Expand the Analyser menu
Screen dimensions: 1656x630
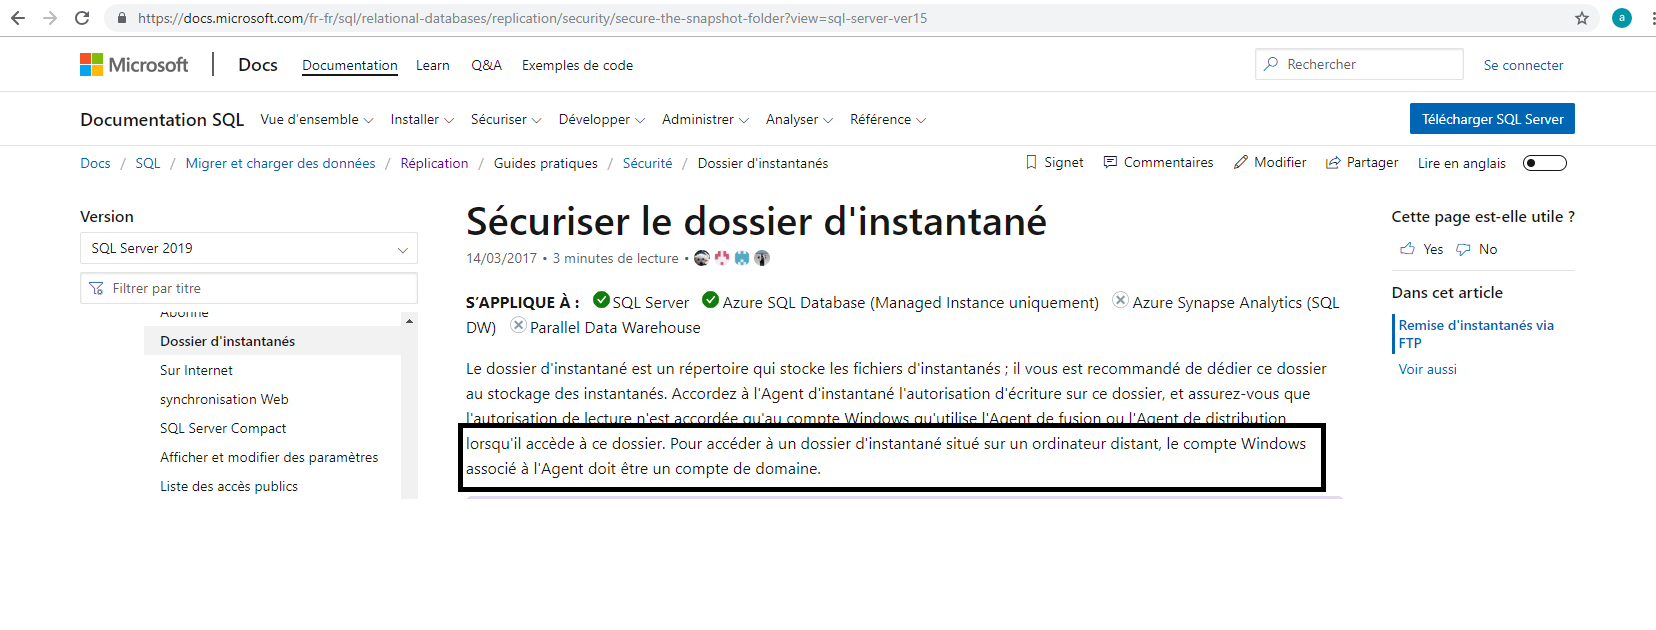click(800, 119)
